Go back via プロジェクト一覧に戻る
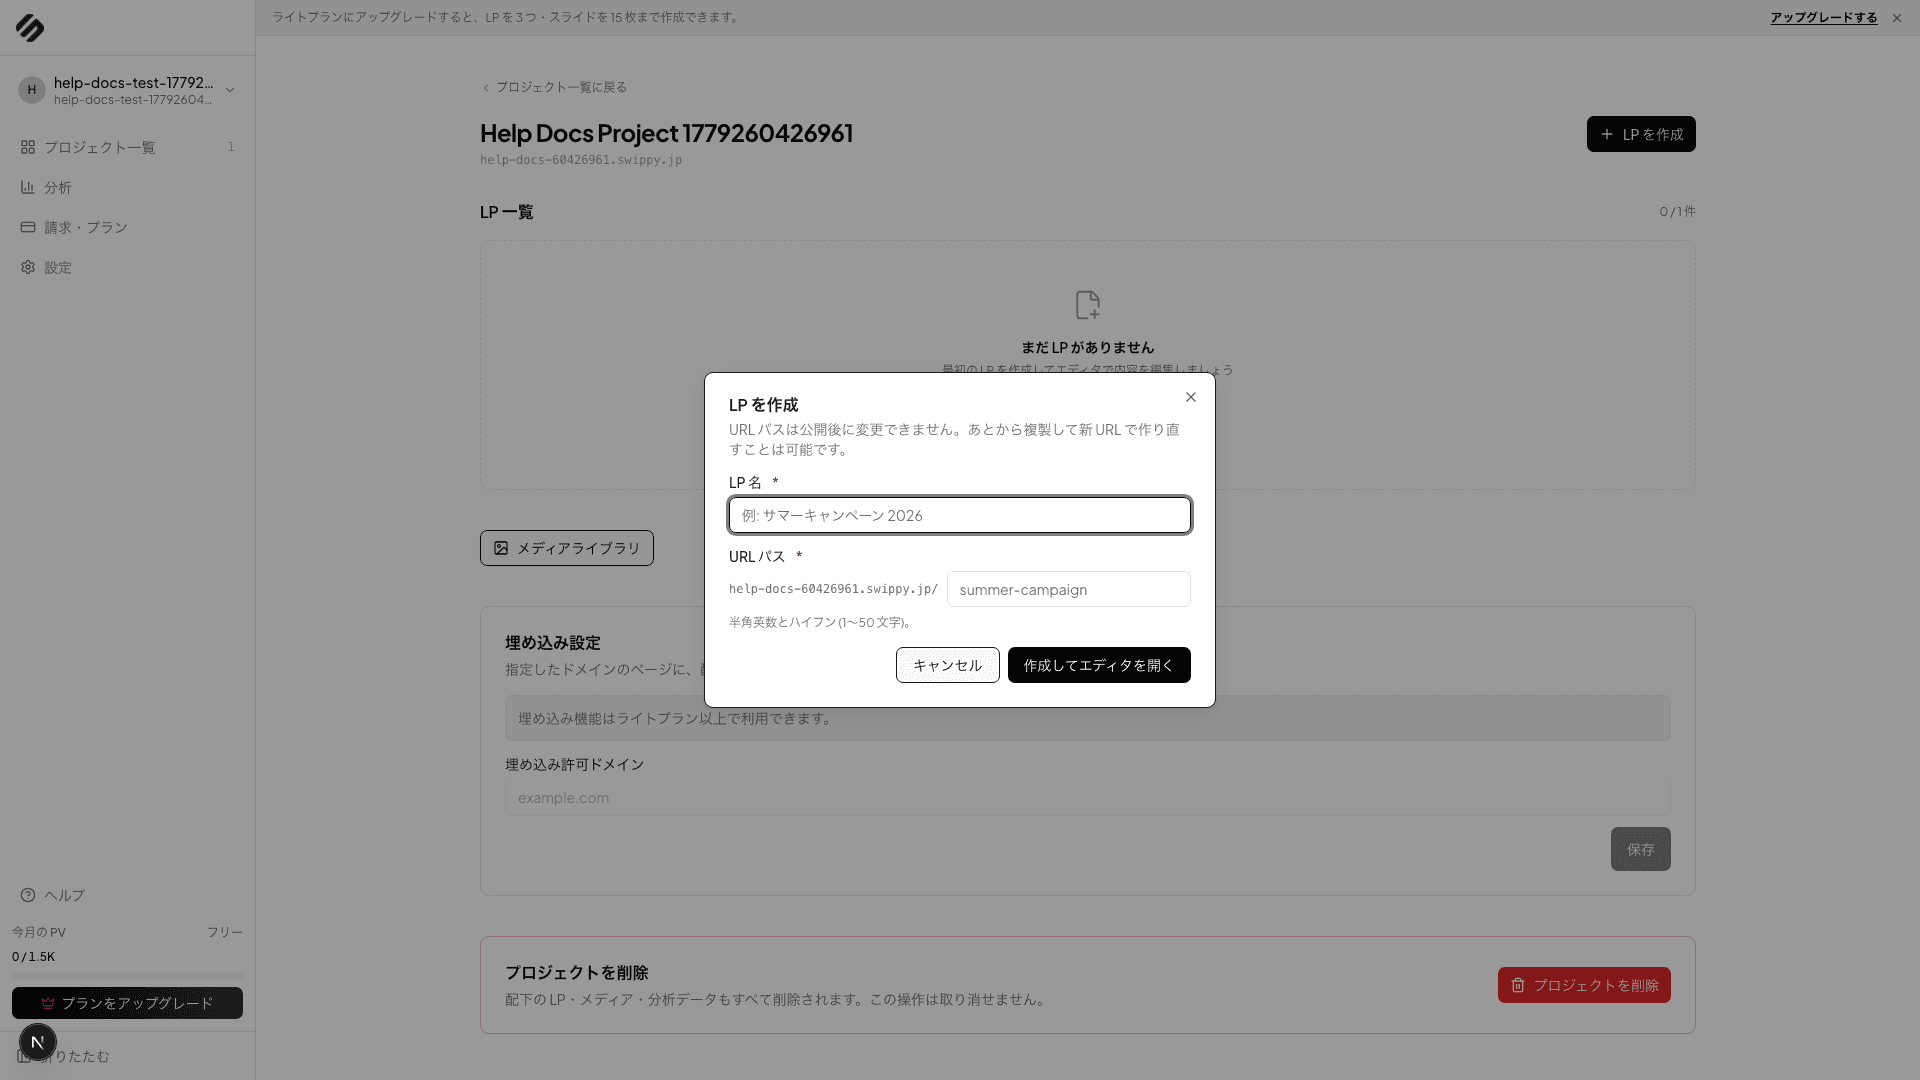Screen dimensions: 1920x1080 pos(555,87)
